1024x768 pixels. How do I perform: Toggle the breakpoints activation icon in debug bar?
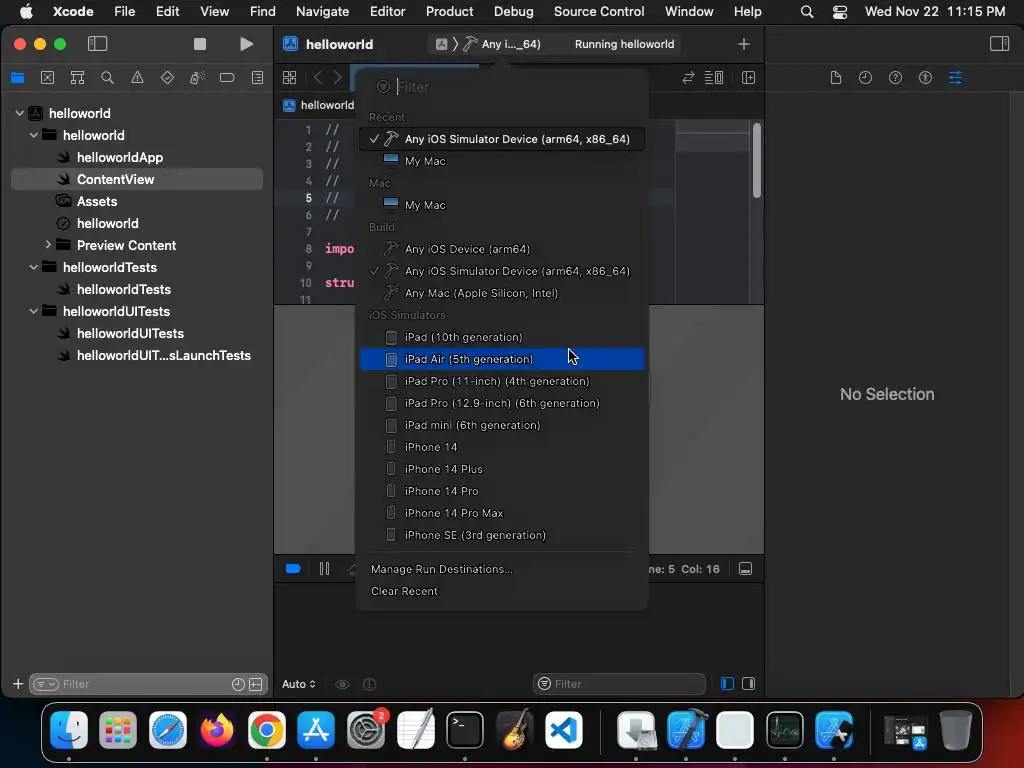point(293,569)
